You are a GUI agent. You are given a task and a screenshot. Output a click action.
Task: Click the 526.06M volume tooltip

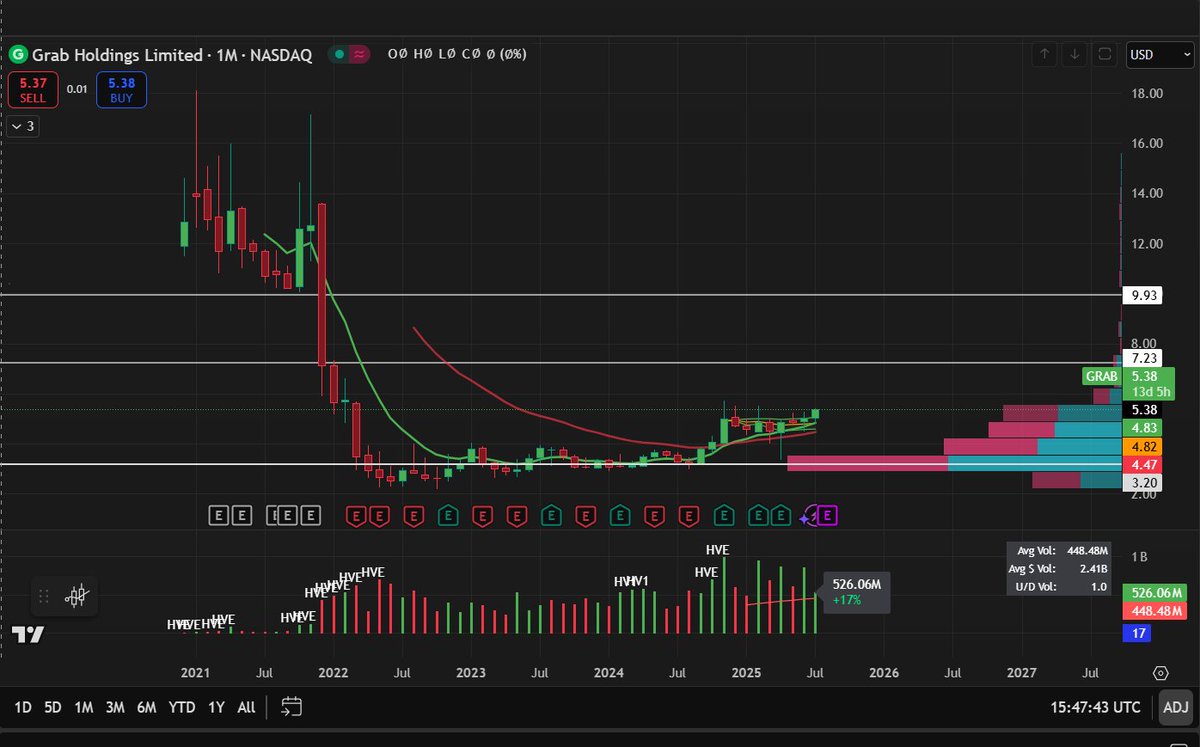point(856,591)
